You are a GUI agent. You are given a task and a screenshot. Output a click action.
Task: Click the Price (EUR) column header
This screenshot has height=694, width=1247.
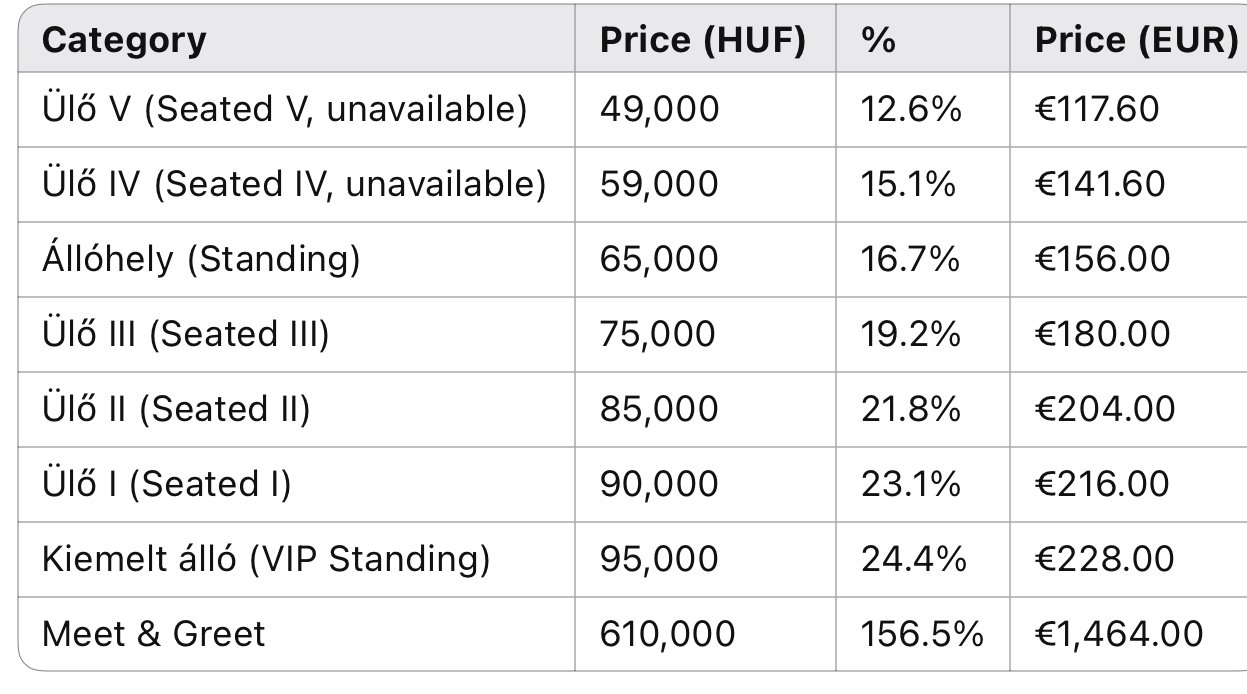pos(1135,40)
